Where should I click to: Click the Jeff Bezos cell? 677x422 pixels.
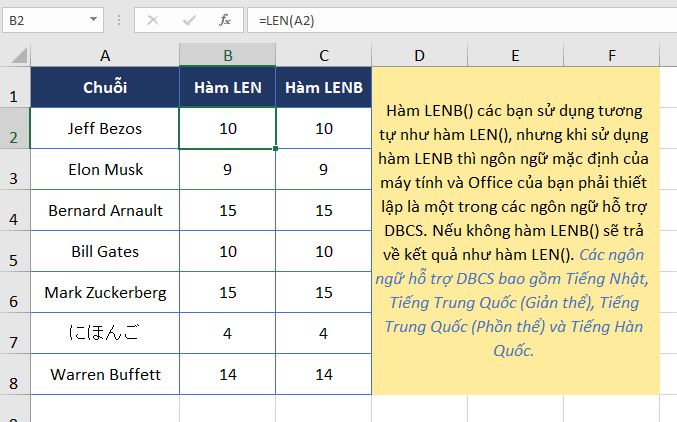click(x=105, y=128)
